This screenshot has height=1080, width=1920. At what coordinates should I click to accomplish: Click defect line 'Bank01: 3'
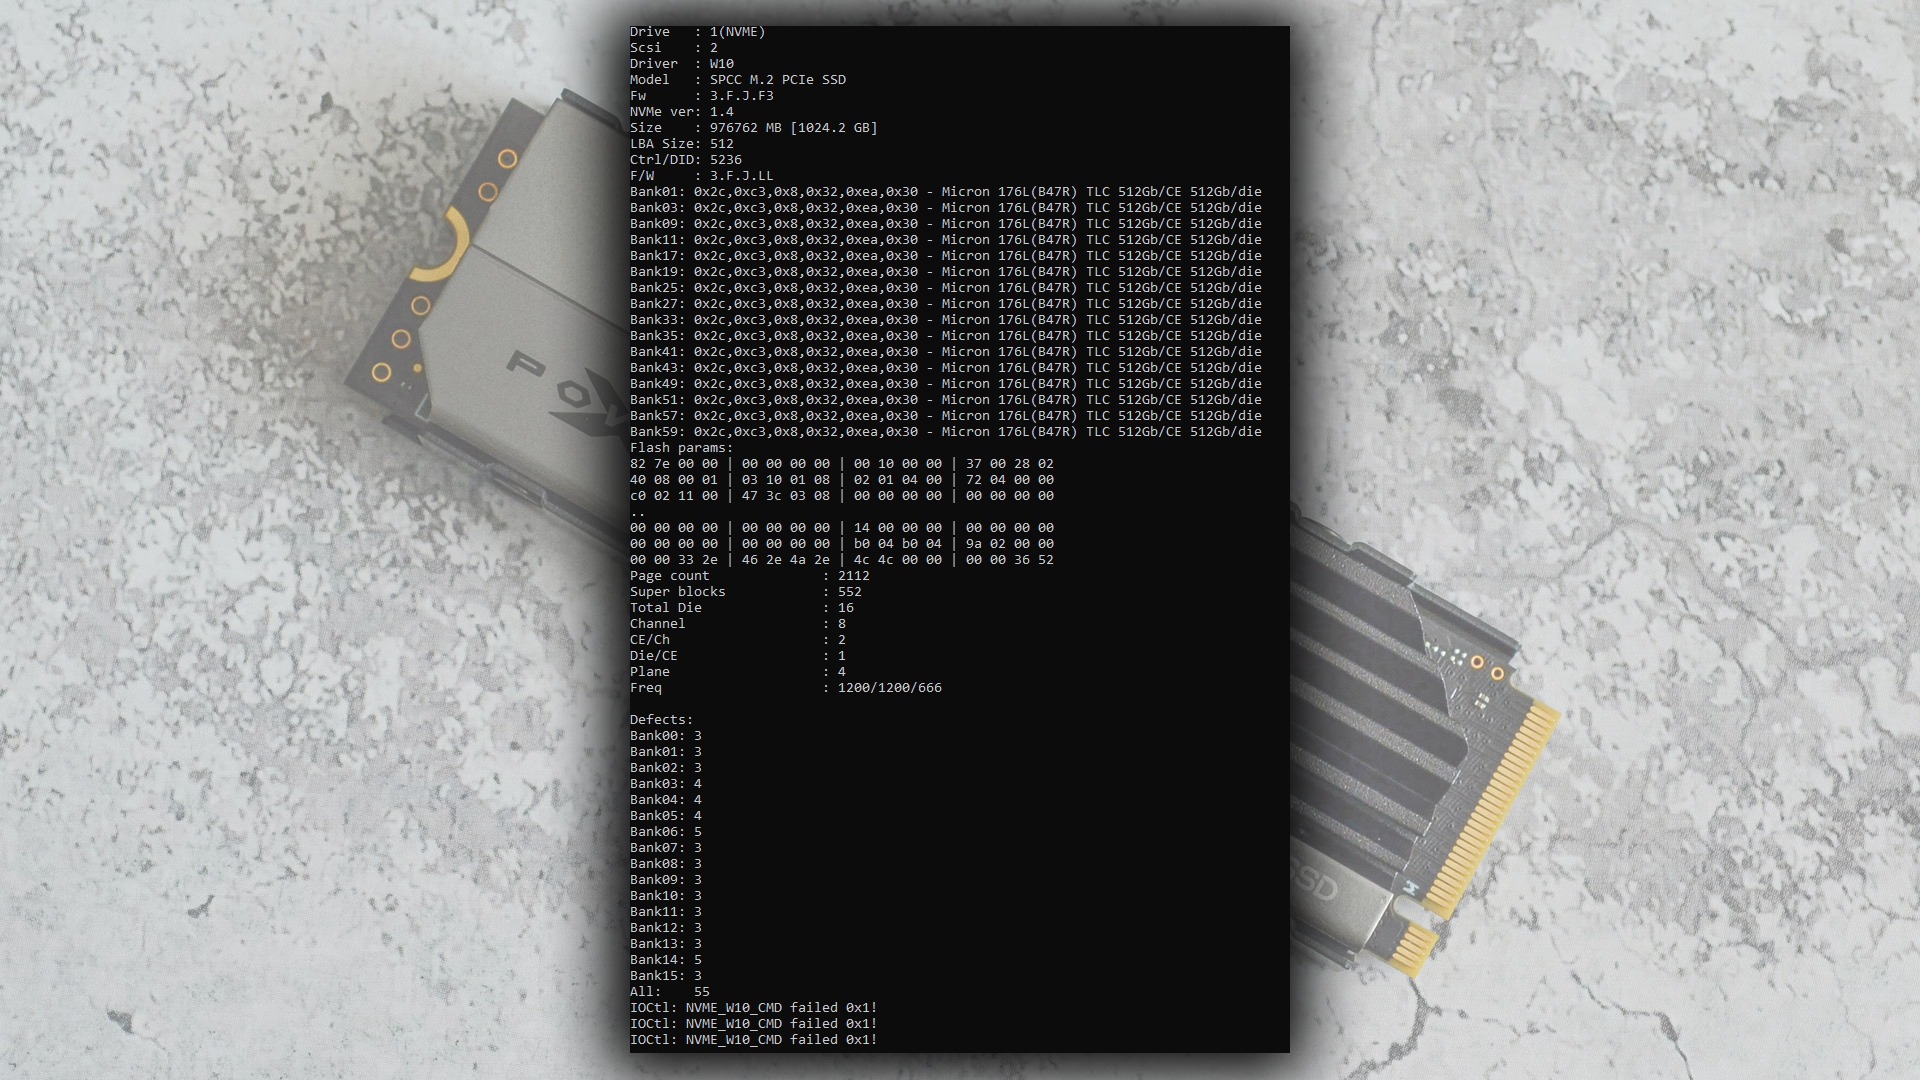(666, 752)
